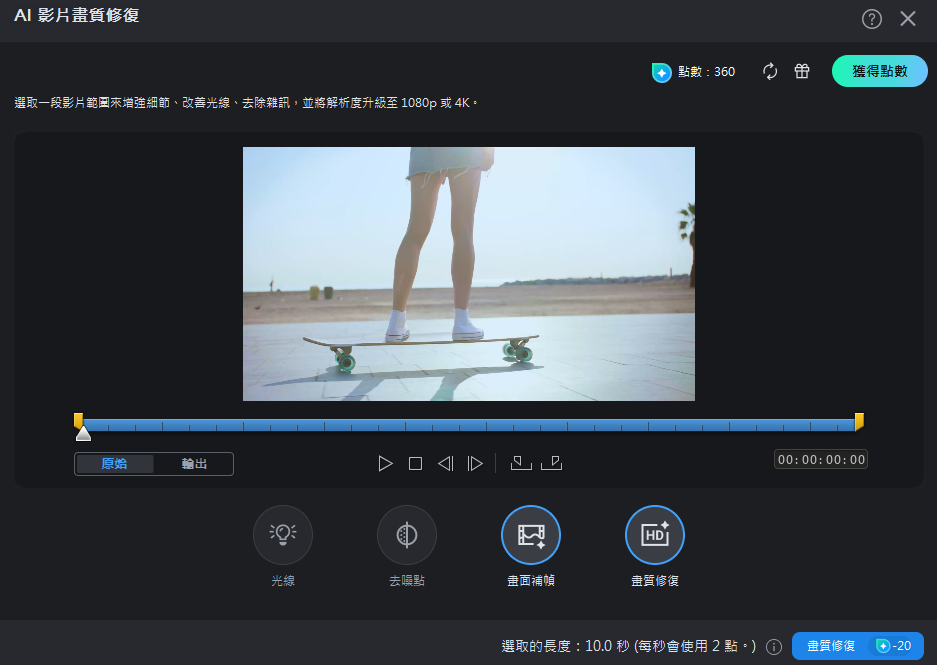Image resolution: width=937 pixels, height=665 pixels.
Task: Click the gift icon near the points balance
Action: 801,72
